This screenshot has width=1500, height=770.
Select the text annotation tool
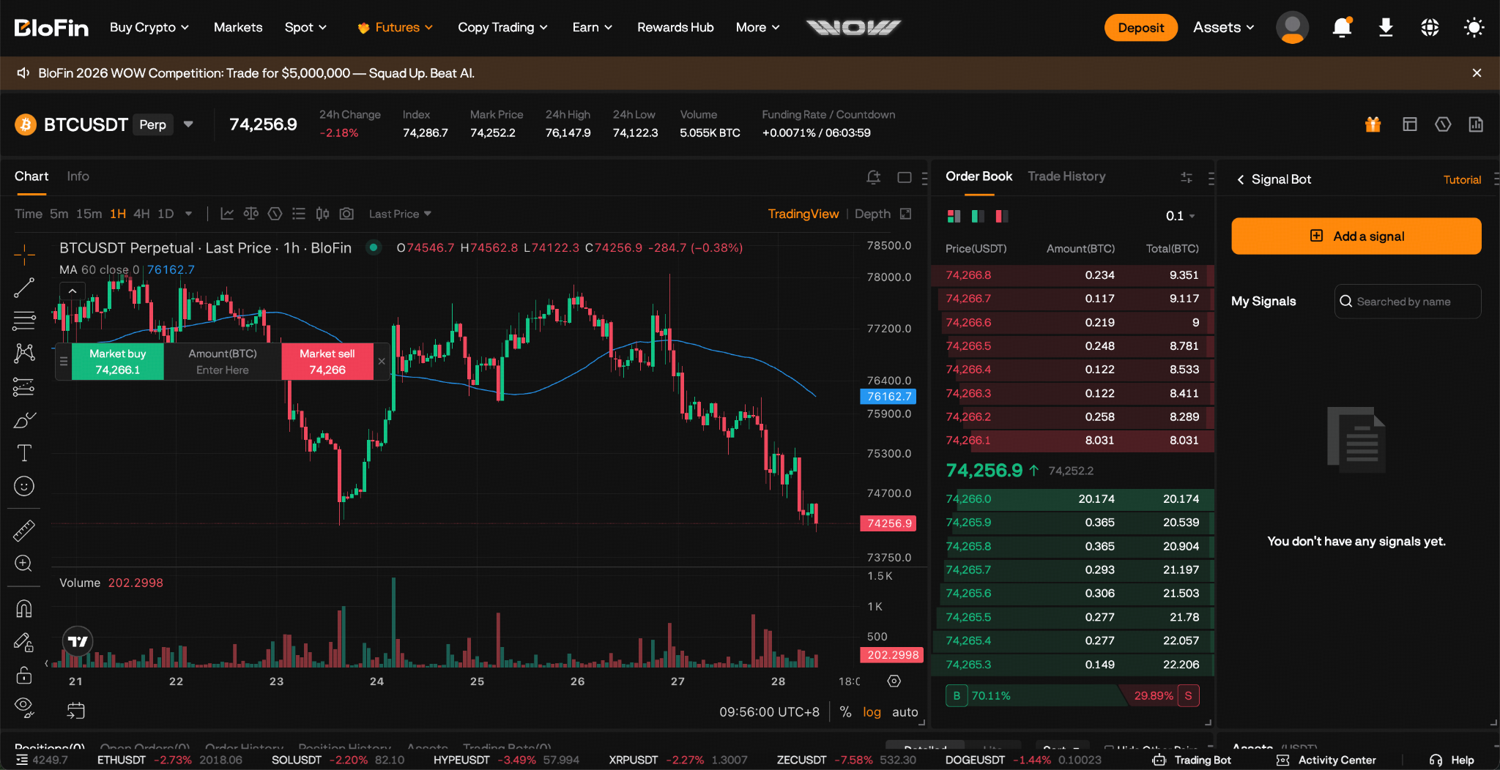(24, 453)
